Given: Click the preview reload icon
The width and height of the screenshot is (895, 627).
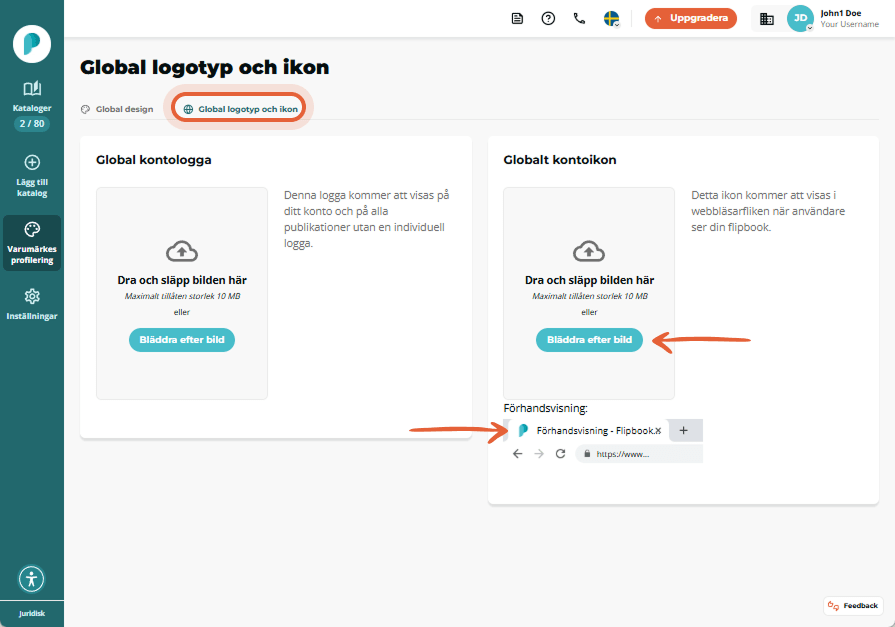Looking at the screenshot, I should [561, 454].
